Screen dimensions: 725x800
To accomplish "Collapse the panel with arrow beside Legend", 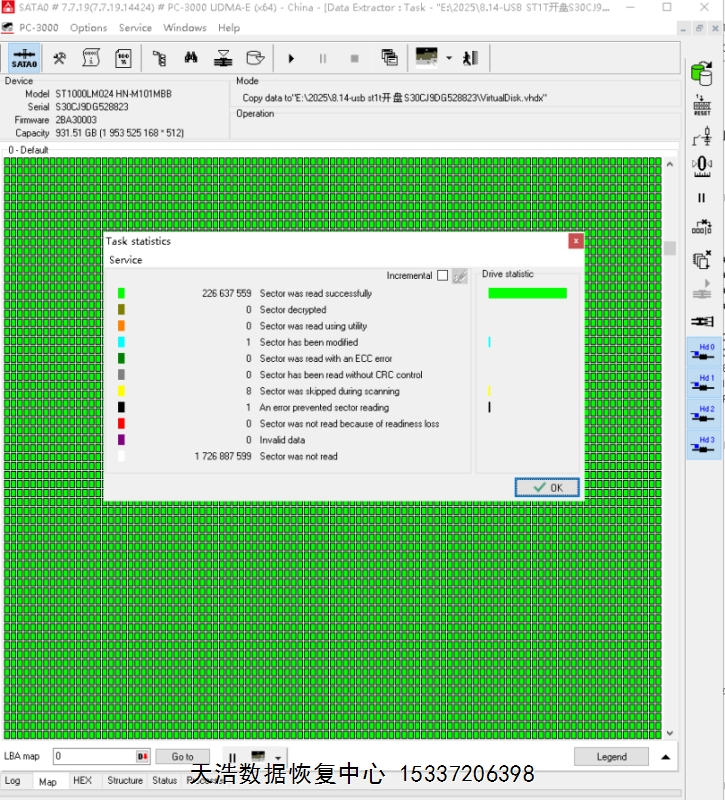I will tap(666, 757).
